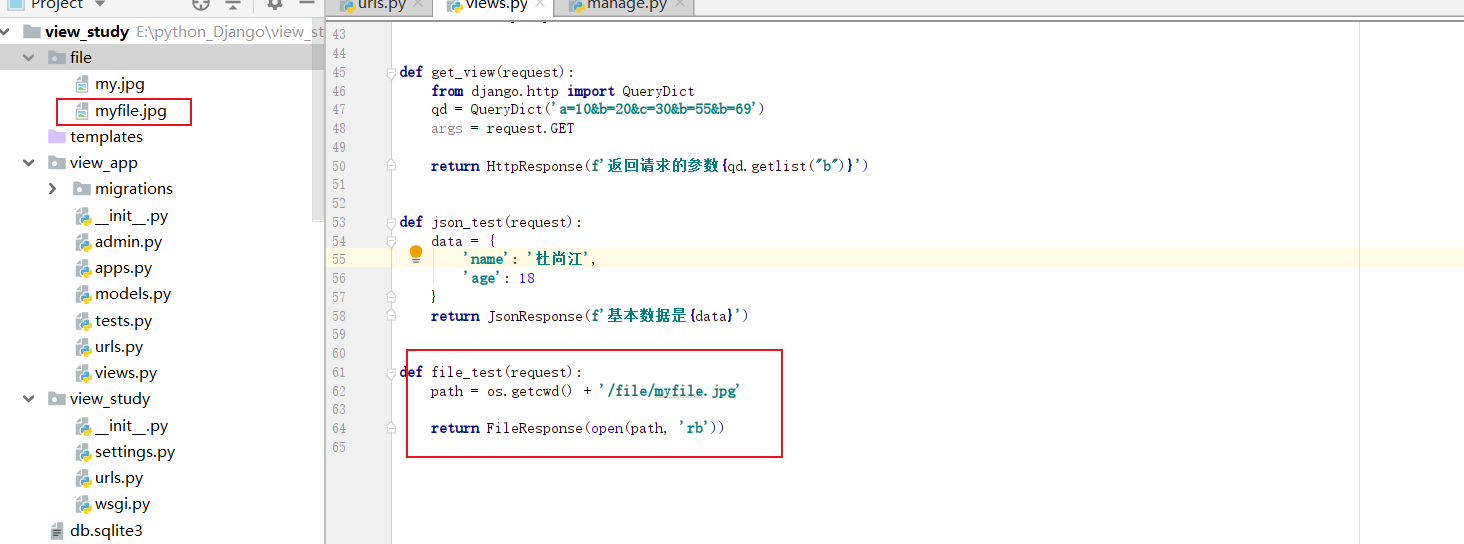
Task: Hide the Project tool window with minus icon
Action: [305, 5]
